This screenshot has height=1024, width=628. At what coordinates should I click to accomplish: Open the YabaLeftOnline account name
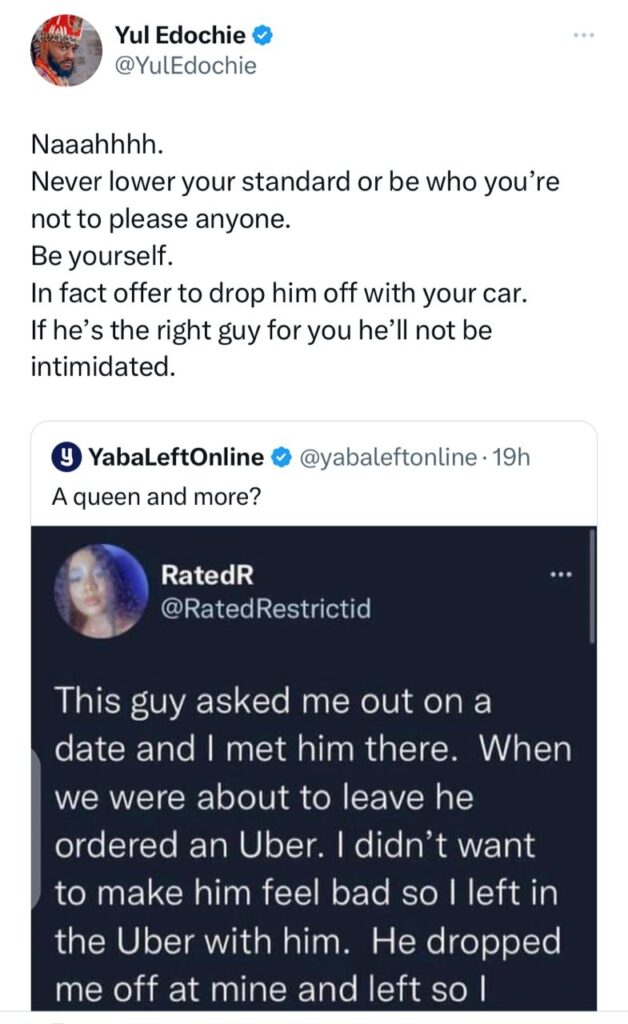pyautogui.click(x=176, y=458)
